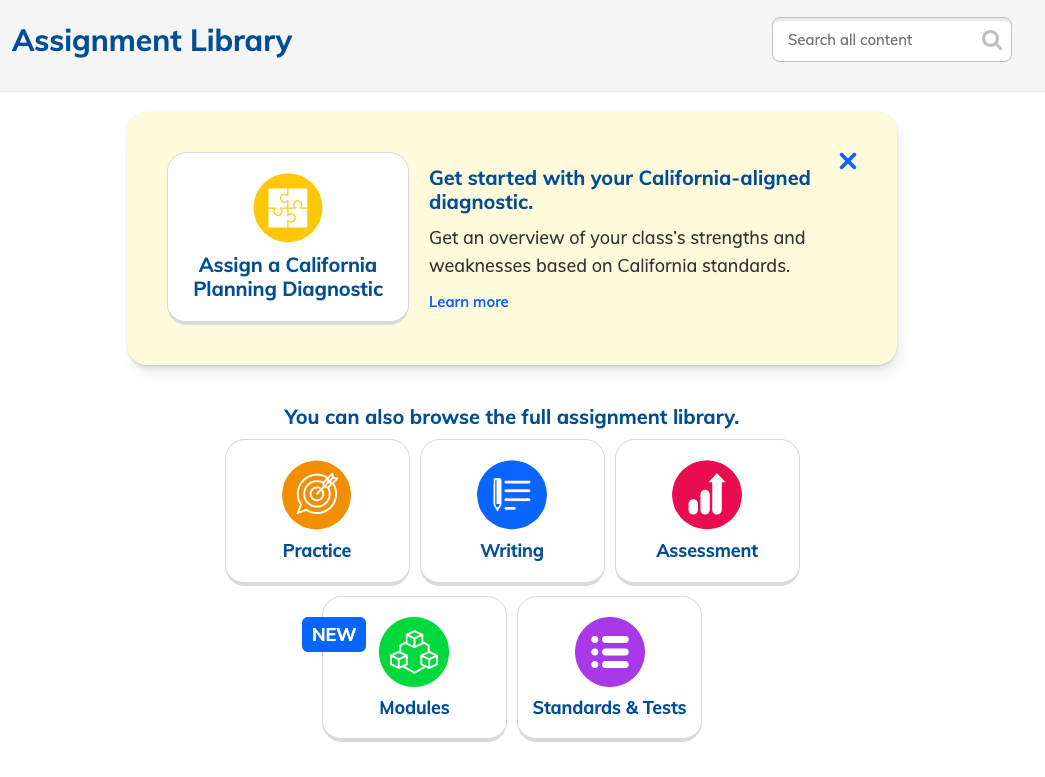Open the Standards & Tests category

[609, 668]
